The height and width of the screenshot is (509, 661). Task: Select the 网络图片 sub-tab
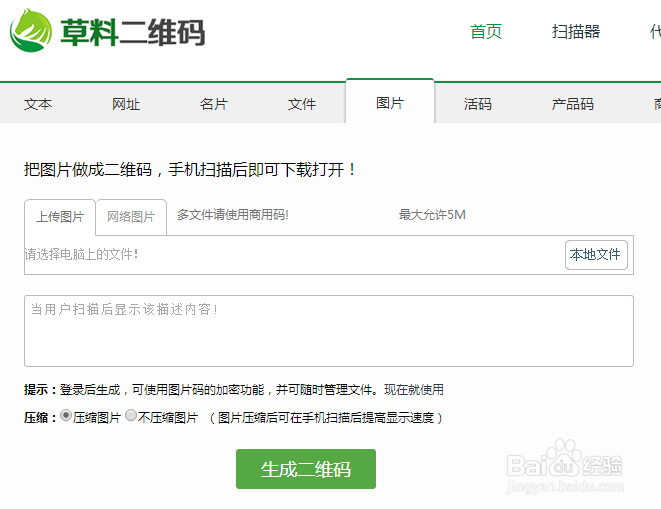click(131, 217)
